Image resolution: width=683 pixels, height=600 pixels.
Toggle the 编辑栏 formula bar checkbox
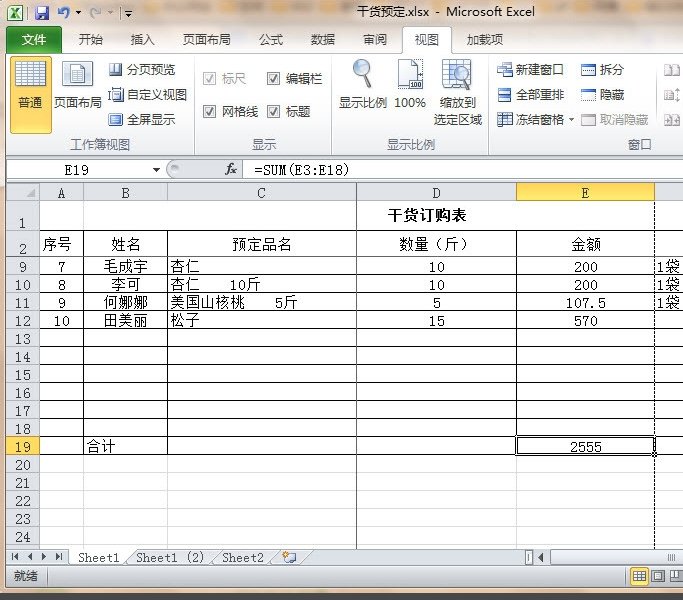tap(273, 79)
